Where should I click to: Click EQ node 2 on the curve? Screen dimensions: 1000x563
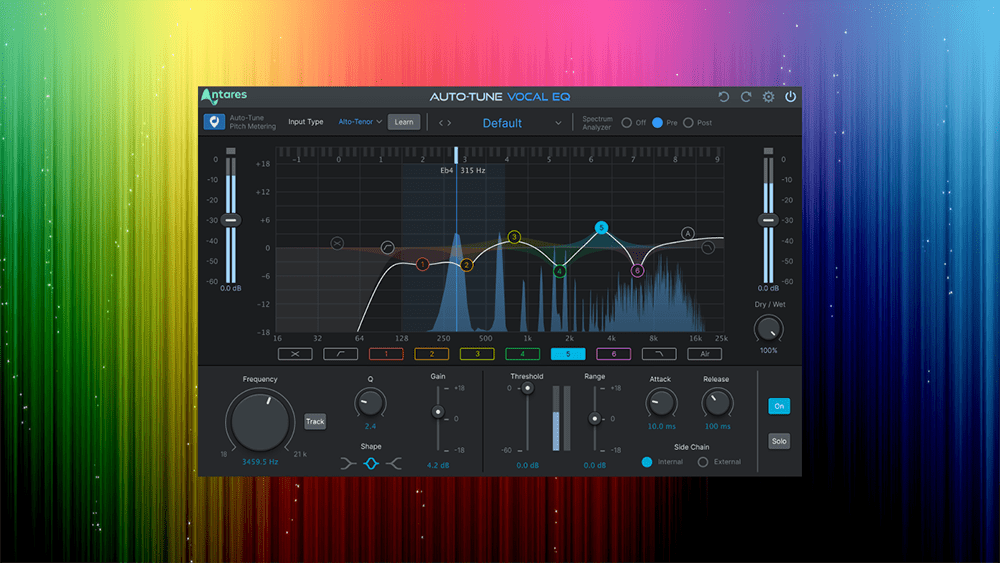coord(467,265)
